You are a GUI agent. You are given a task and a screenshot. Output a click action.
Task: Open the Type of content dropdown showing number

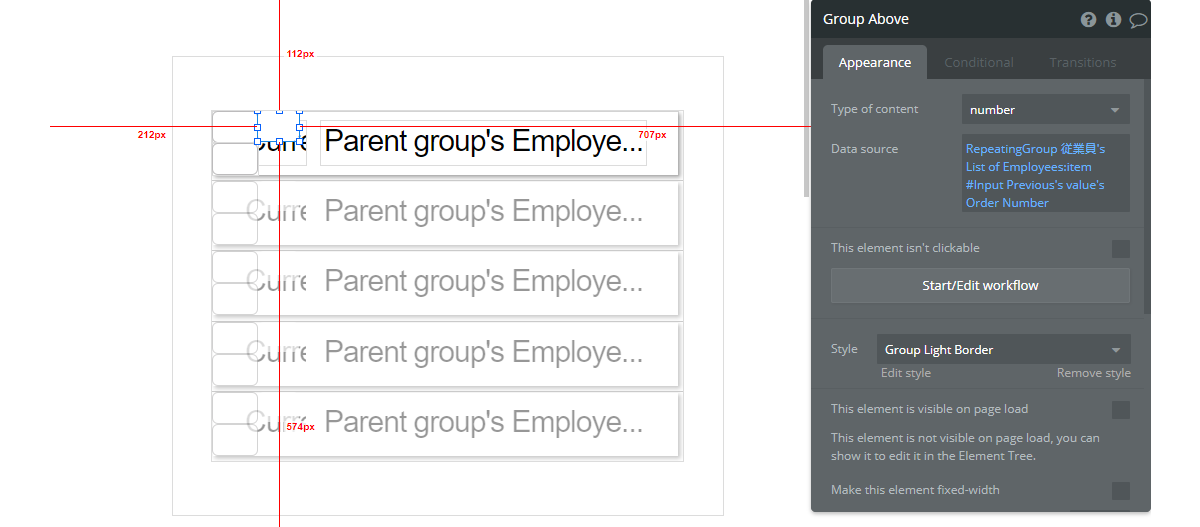[1046, 110]
